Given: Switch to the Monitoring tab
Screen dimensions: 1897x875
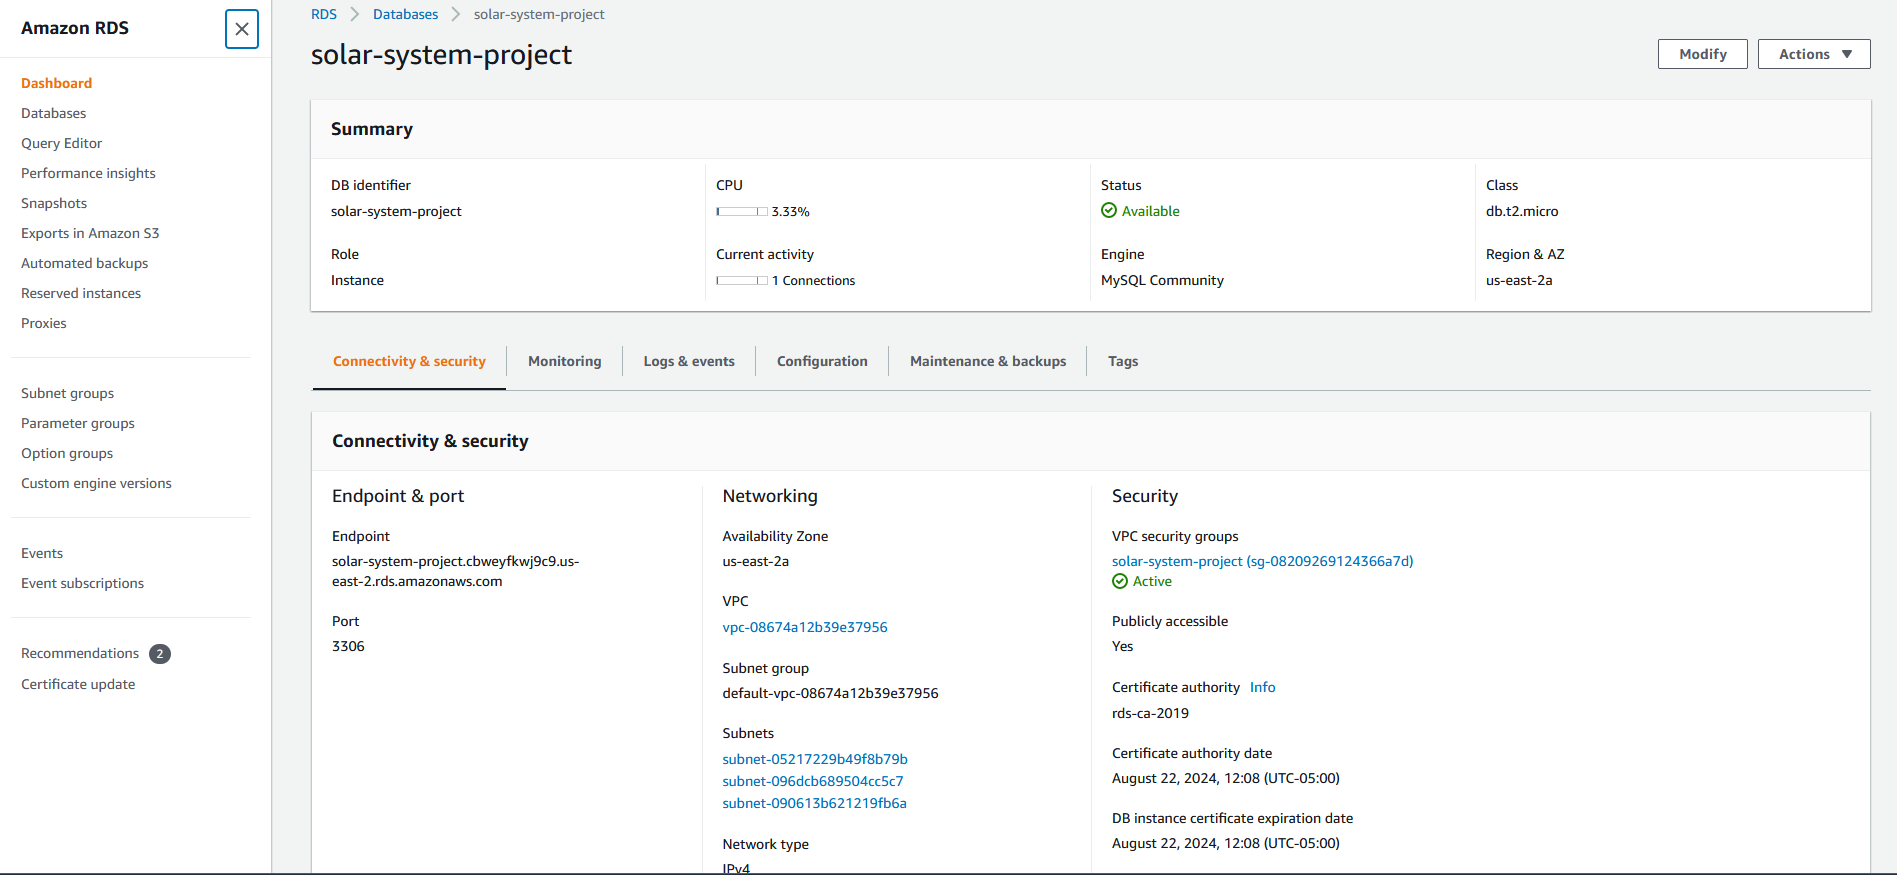Looking at the screenshot, I should click(x=565, y=361).
